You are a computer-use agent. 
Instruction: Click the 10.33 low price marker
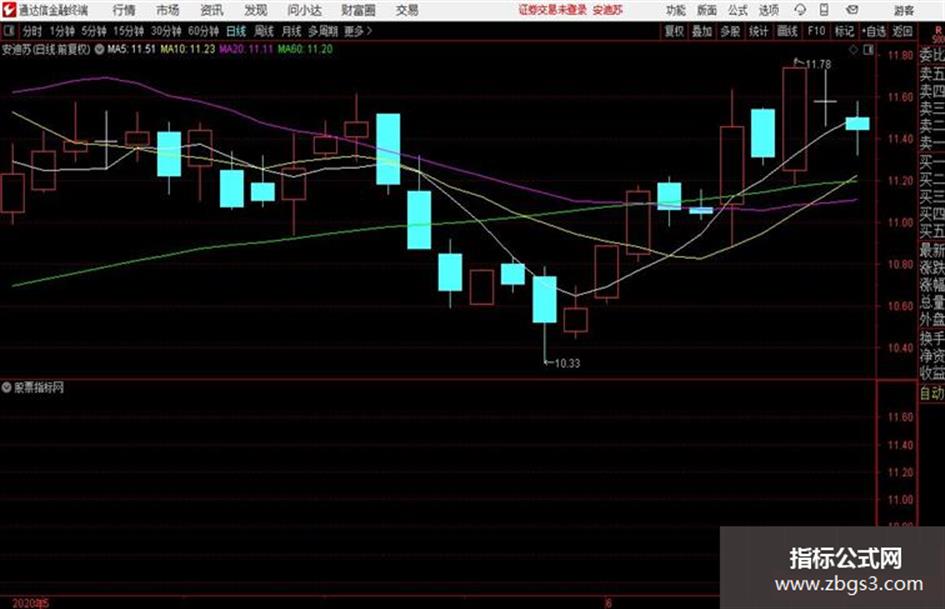[x=567, y=363]
